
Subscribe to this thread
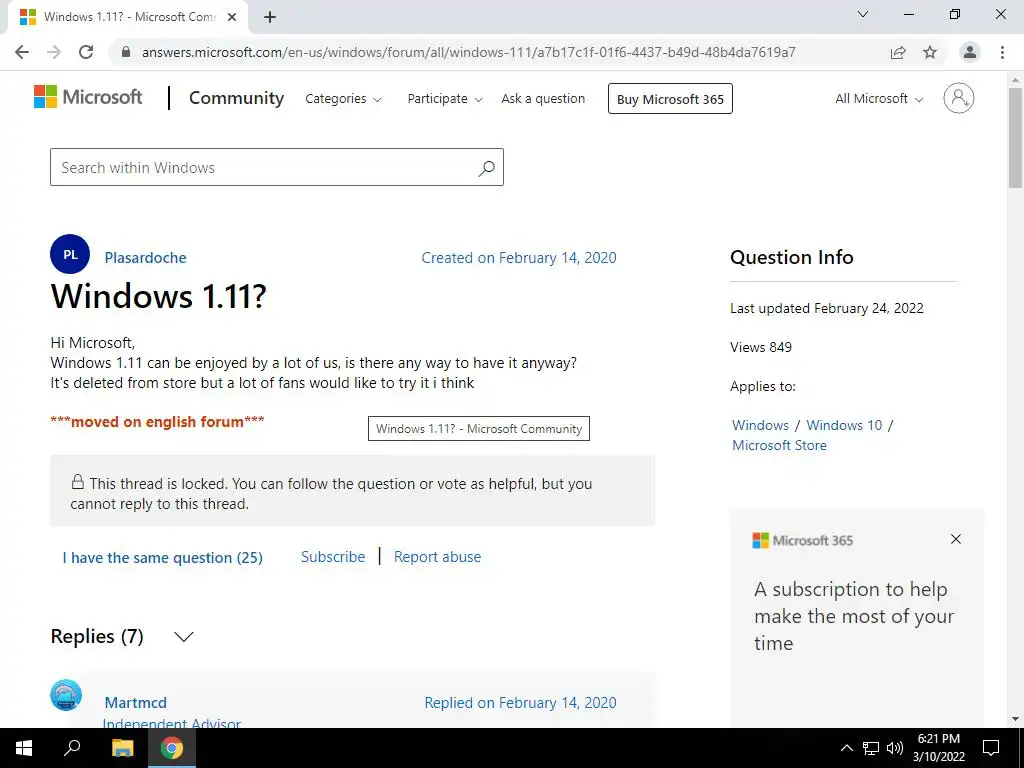(x=333, y=557)
